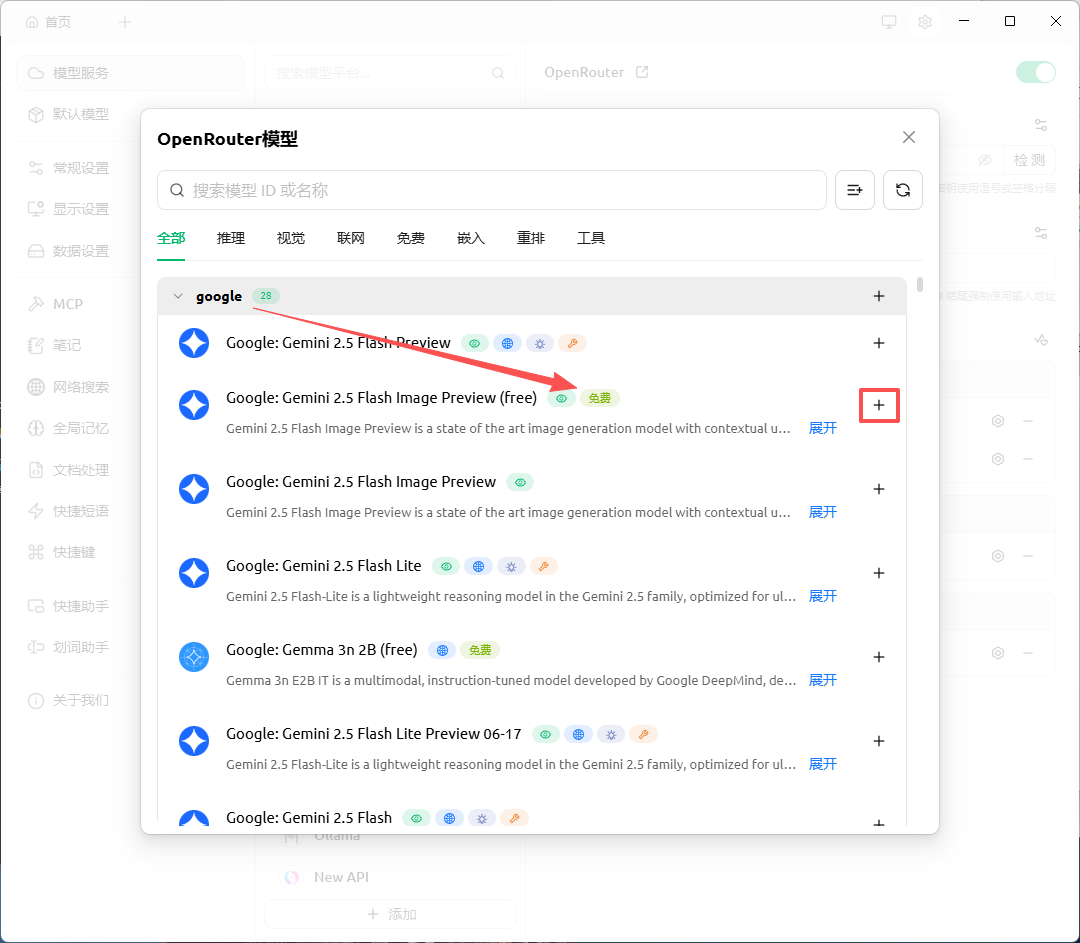Open 显示设置 in the sidebar
Viewport: 1080px width, 943px height.
[81, 209]
